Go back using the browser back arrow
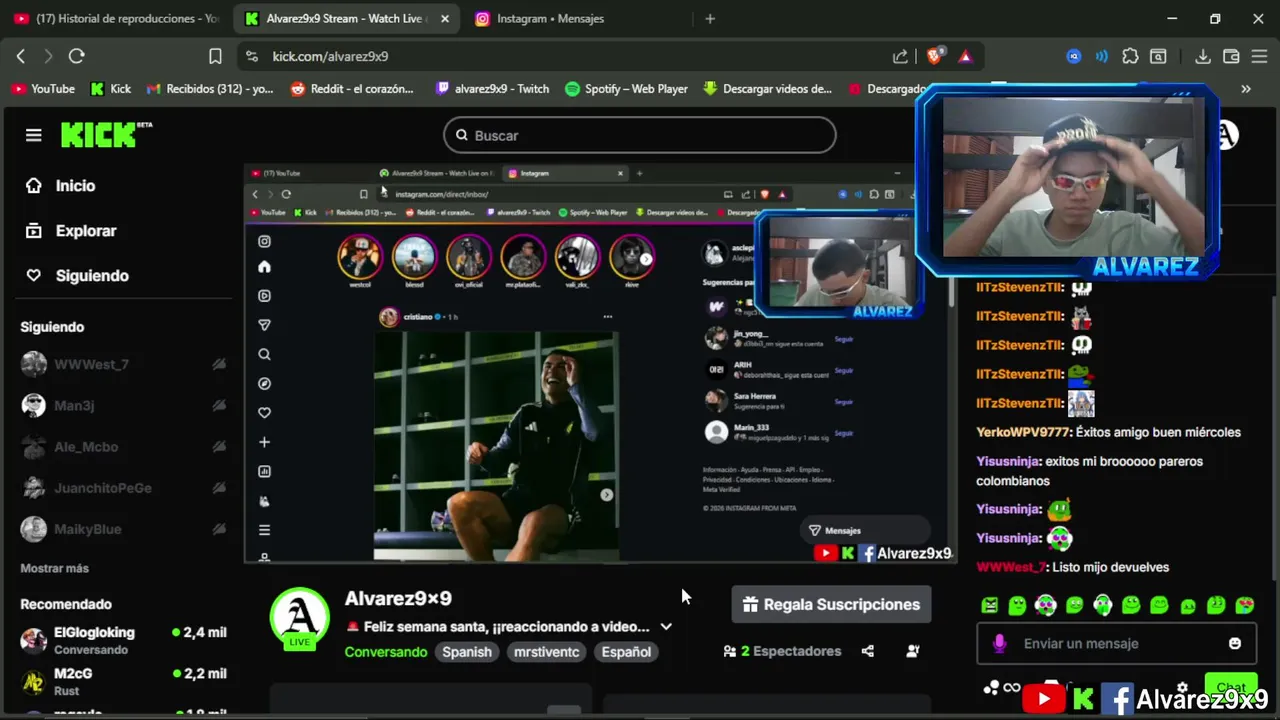Viewport: 1280px width, 720px height. 21,57
